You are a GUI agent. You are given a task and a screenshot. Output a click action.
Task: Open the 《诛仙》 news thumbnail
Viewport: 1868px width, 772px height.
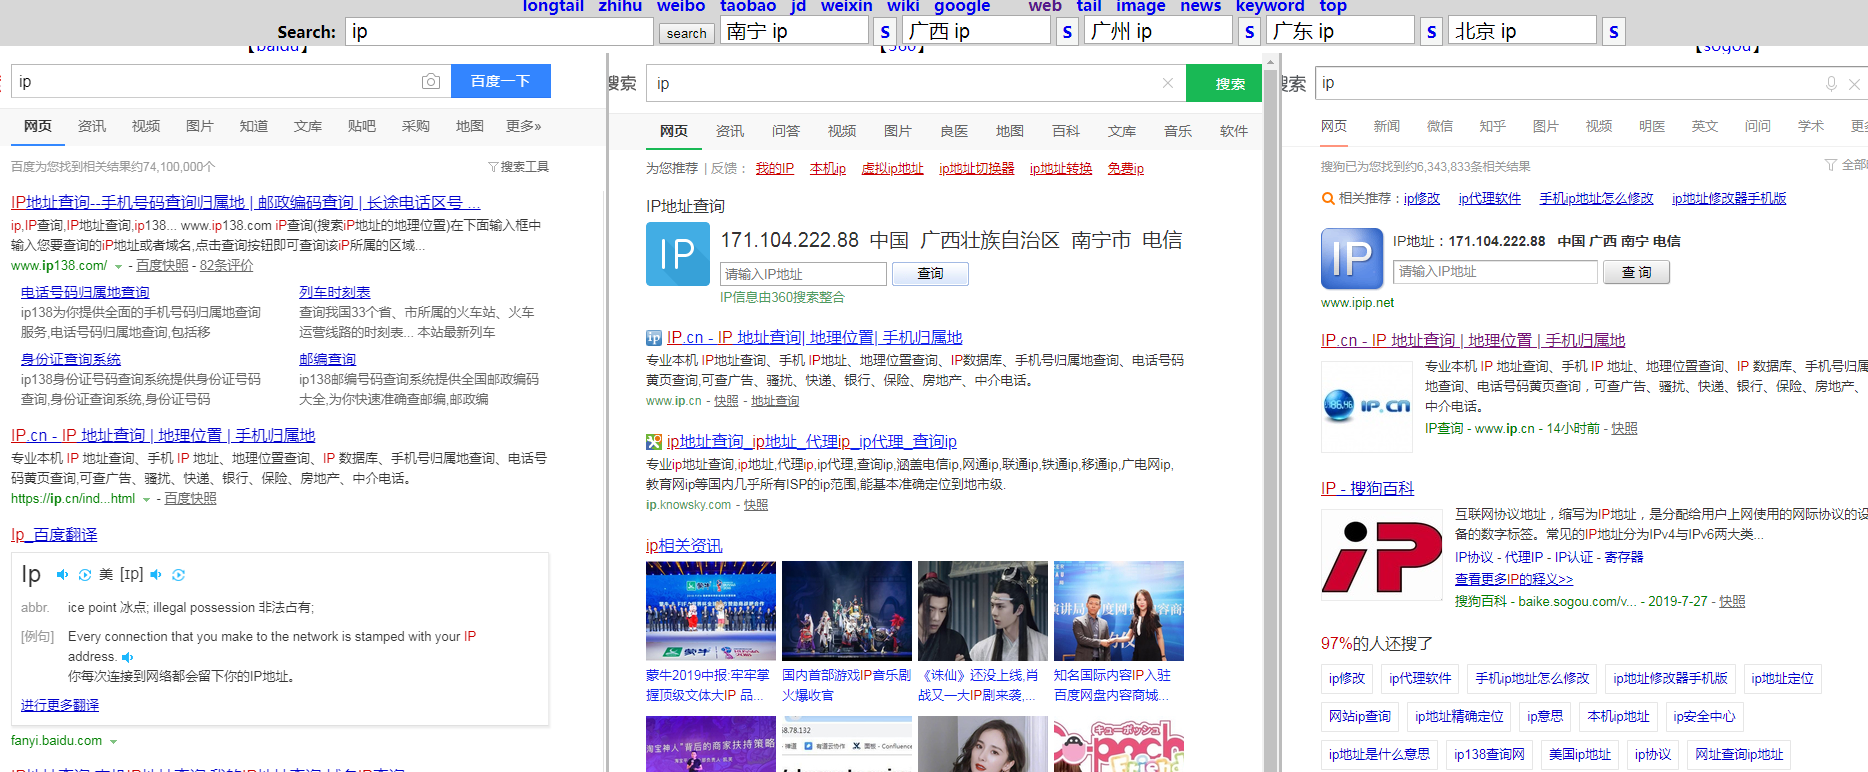[x=983, y=611]
